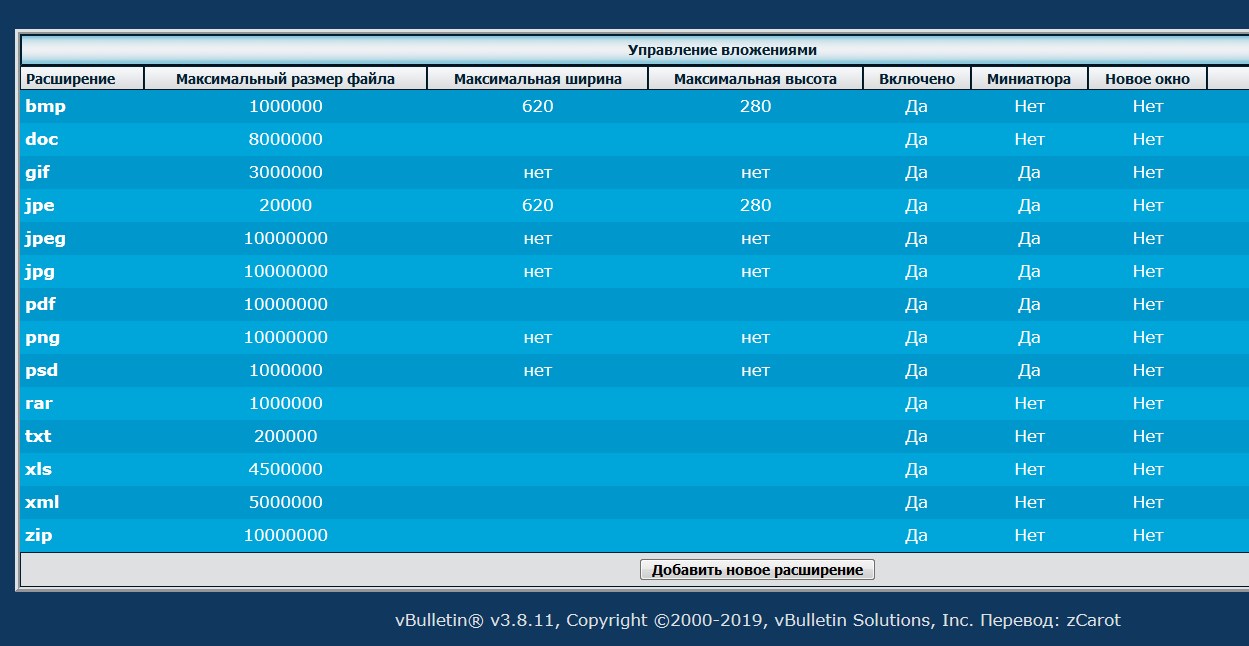The height and width of the screenshot is (646, 1249).
Task: Click the xls extension name
Action: pyautogui.click(x=38, y=469)
